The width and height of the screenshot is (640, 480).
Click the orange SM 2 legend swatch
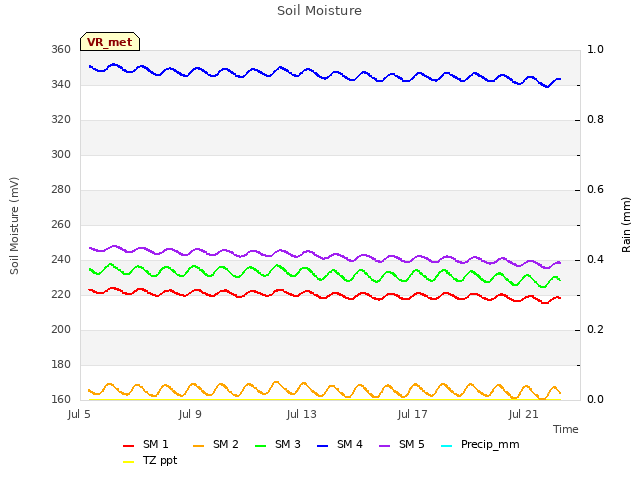click(x=198, y=446)
